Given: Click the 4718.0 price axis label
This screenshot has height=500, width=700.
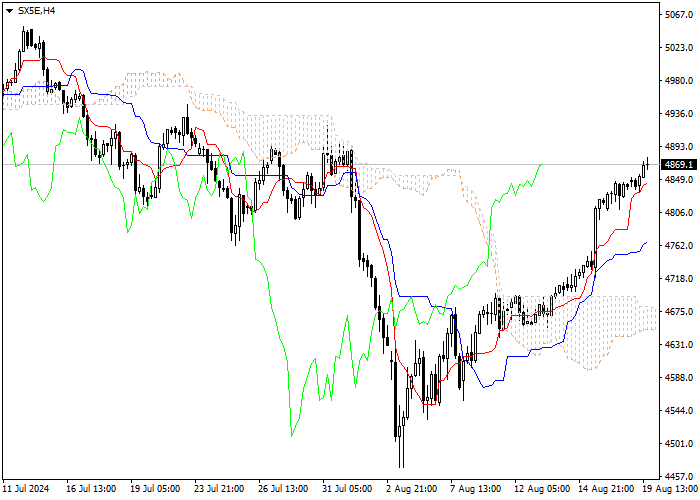Looking at the screenshot, I should [x=679, y=279].
